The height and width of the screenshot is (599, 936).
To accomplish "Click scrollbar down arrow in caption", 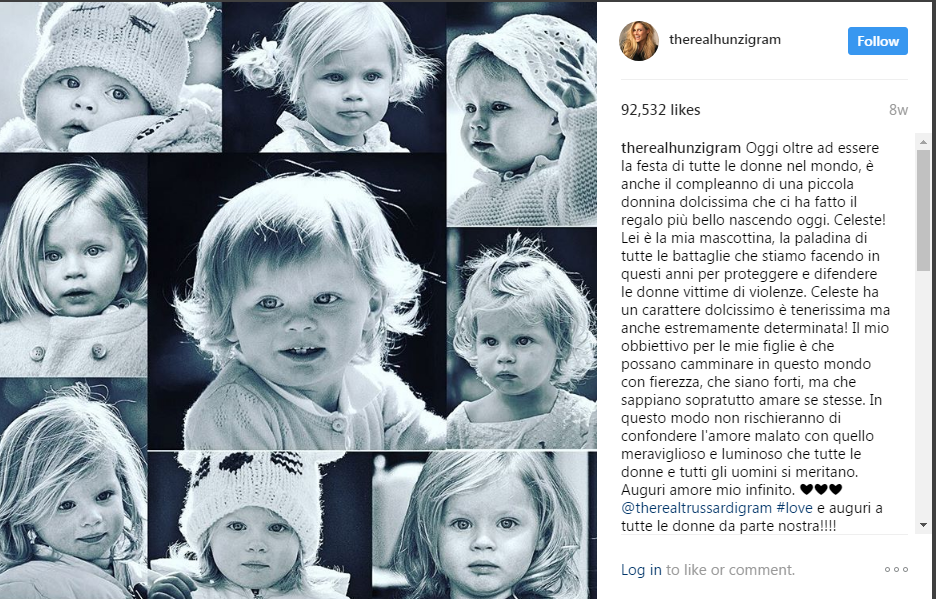I will (x=923, y=525).
